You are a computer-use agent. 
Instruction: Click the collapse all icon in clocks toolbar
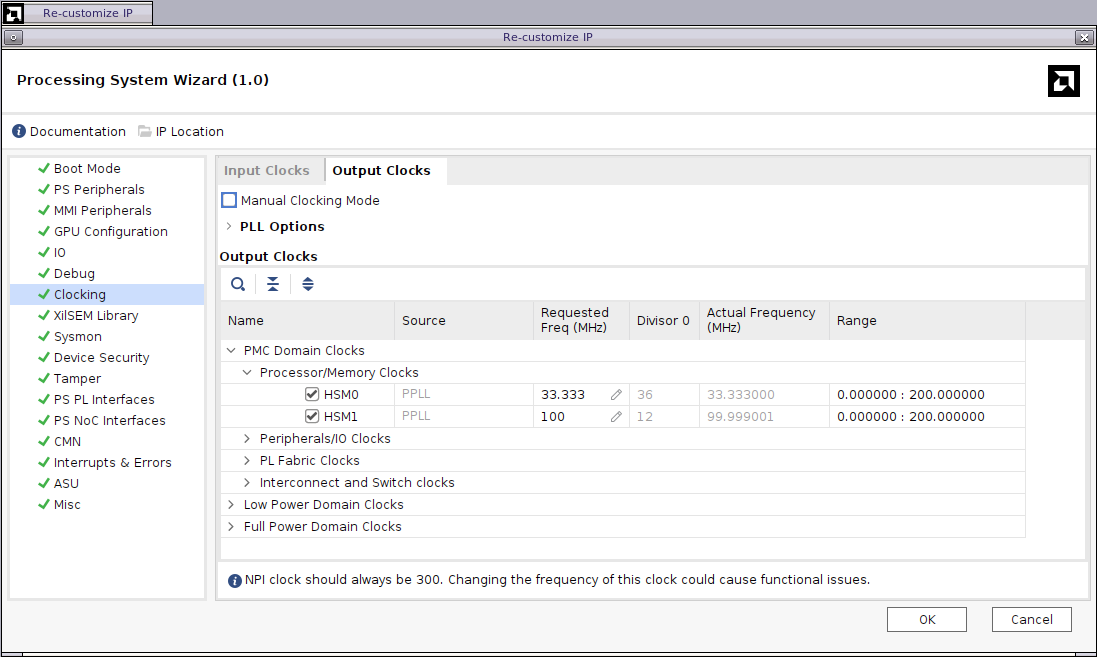click(273, 284)
